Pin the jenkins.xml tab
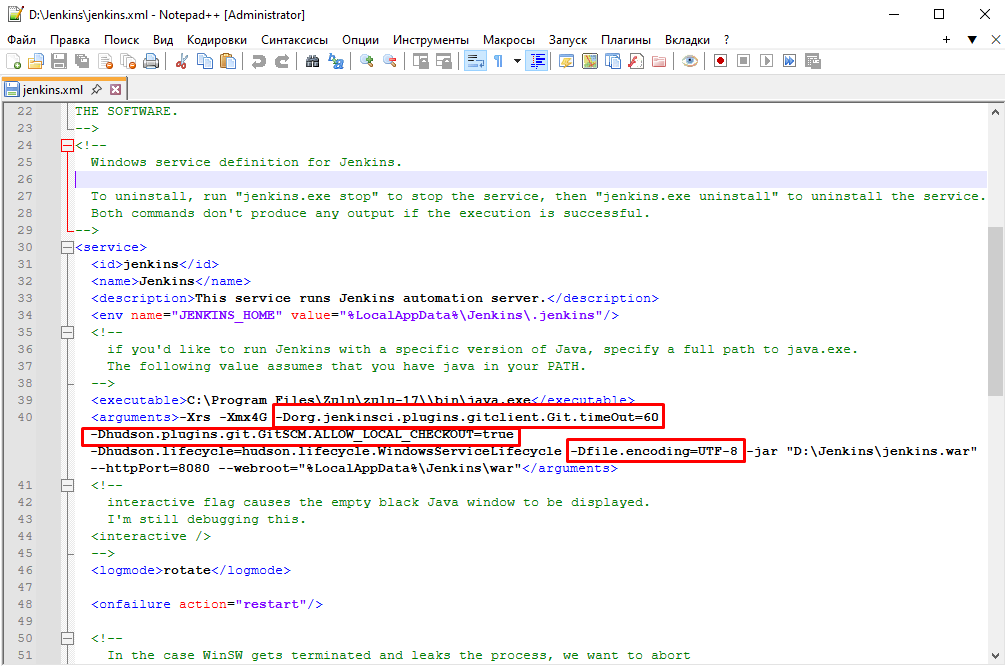The image size is (1005, 666). [99, 89]
